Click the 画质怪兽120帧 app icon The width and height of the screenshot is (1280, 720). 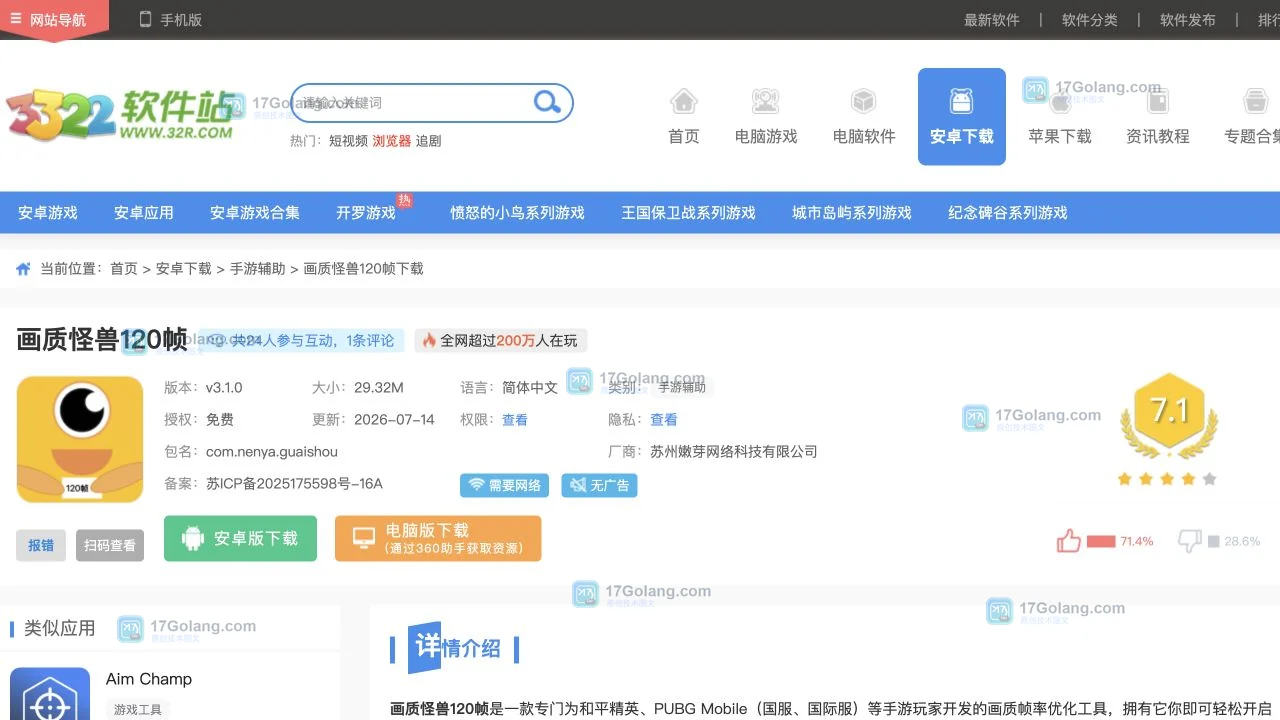(80, 439)
